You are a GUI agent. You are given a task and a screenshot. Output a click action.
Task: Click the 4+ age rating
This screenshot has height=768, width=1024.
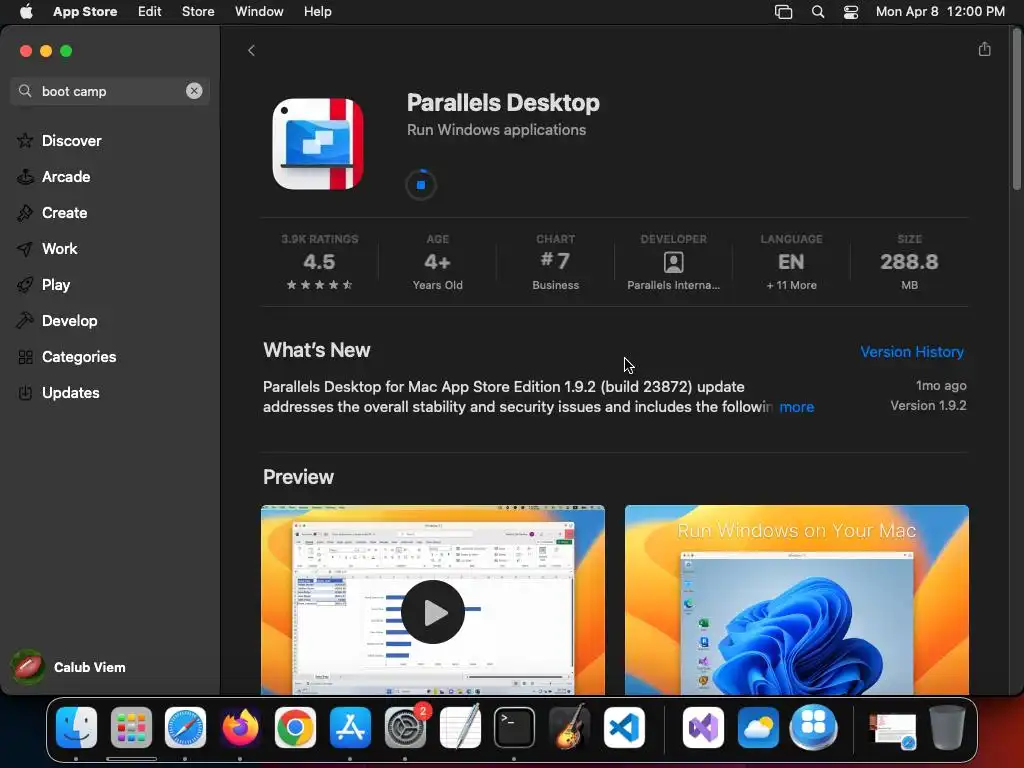click(438, 263)
